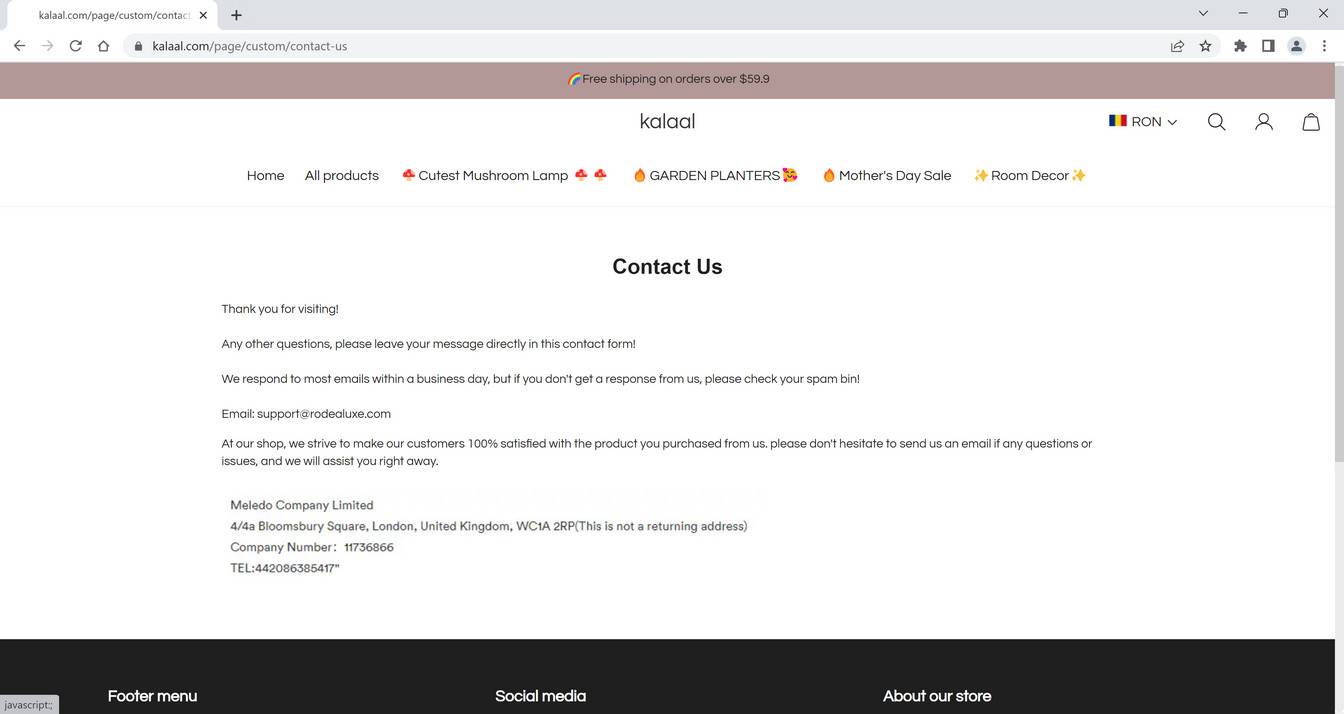Click the share icon in the address bar

click(1177, 45)
